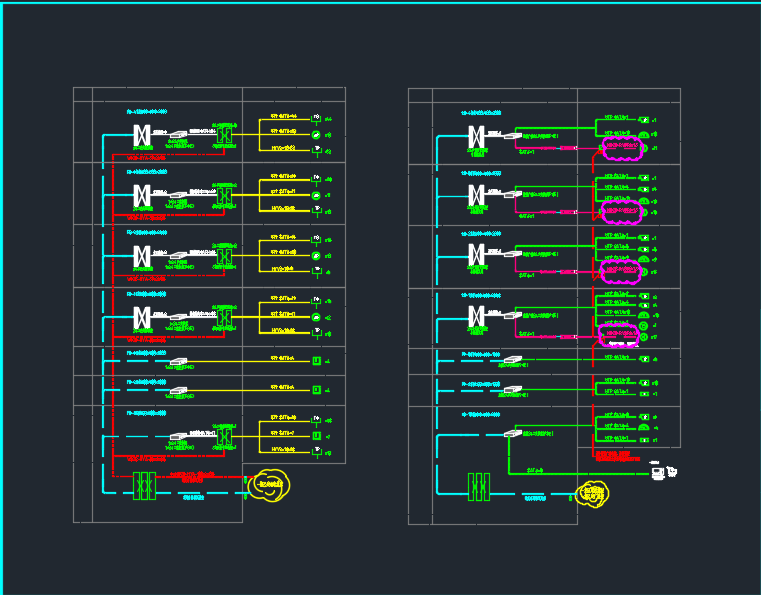761x595 pixels.
Task: Click the green circular outlet in the left diagram's top row
Action: tap(316, 135)
